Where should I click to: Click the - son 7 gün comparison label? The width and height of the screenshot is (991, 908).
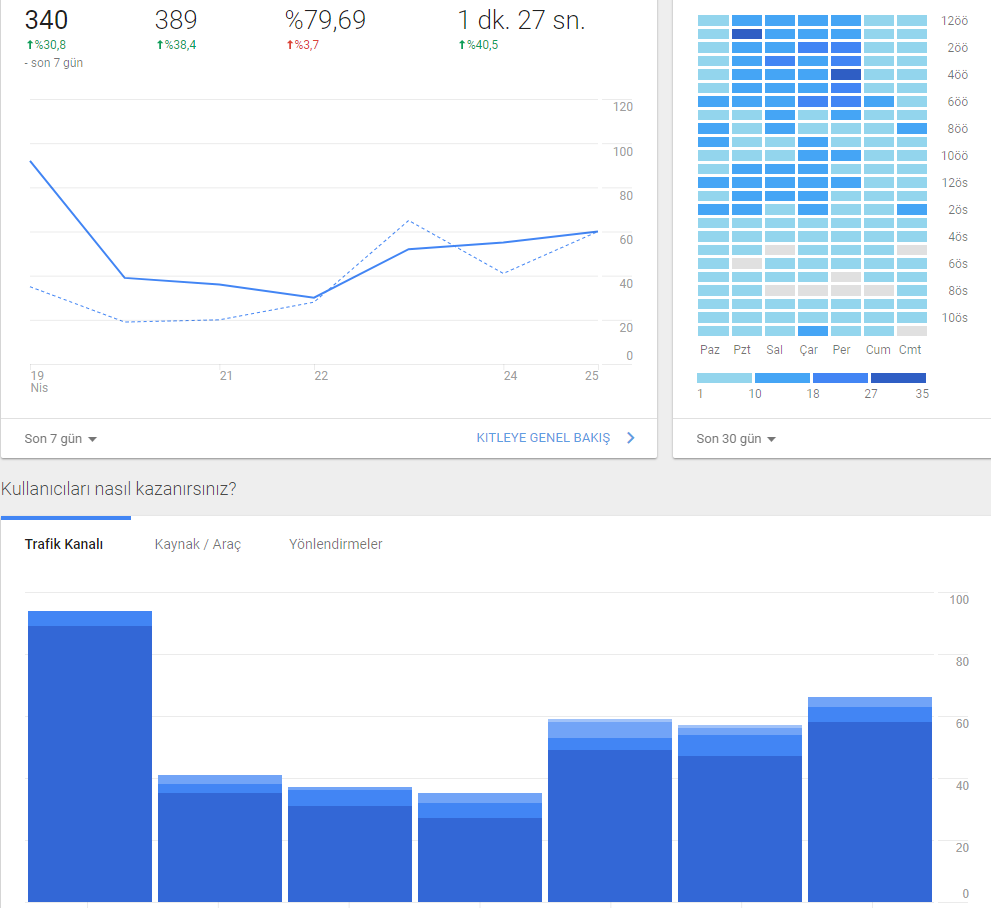pyautogui.click(x=54, y=63)
